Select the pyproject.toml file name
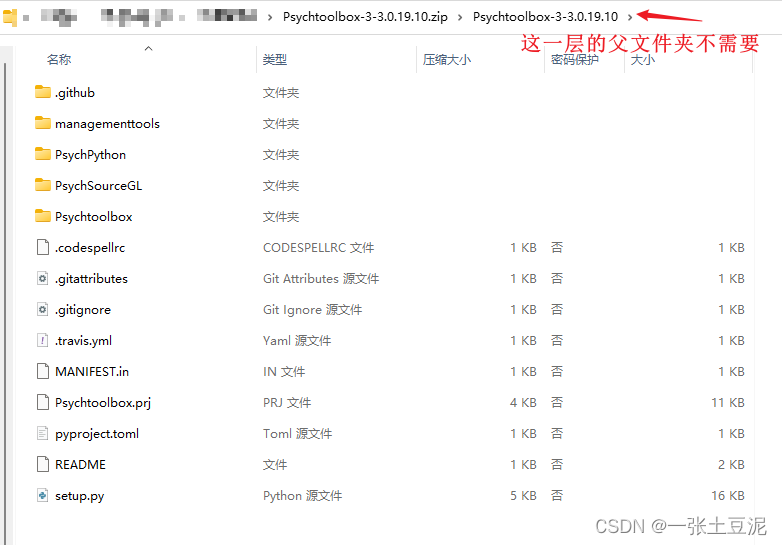This screenshot has width=782, height=545. 97,434
